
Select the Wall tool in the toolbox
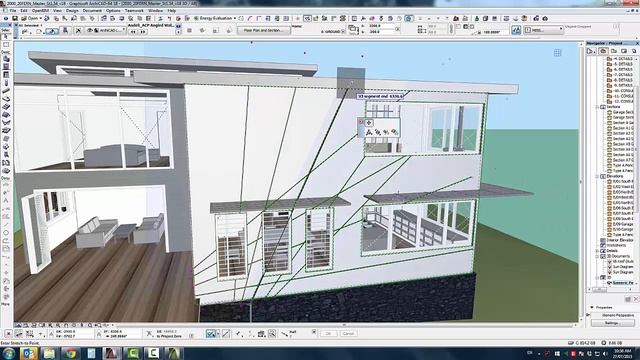[x=6, y=58]
